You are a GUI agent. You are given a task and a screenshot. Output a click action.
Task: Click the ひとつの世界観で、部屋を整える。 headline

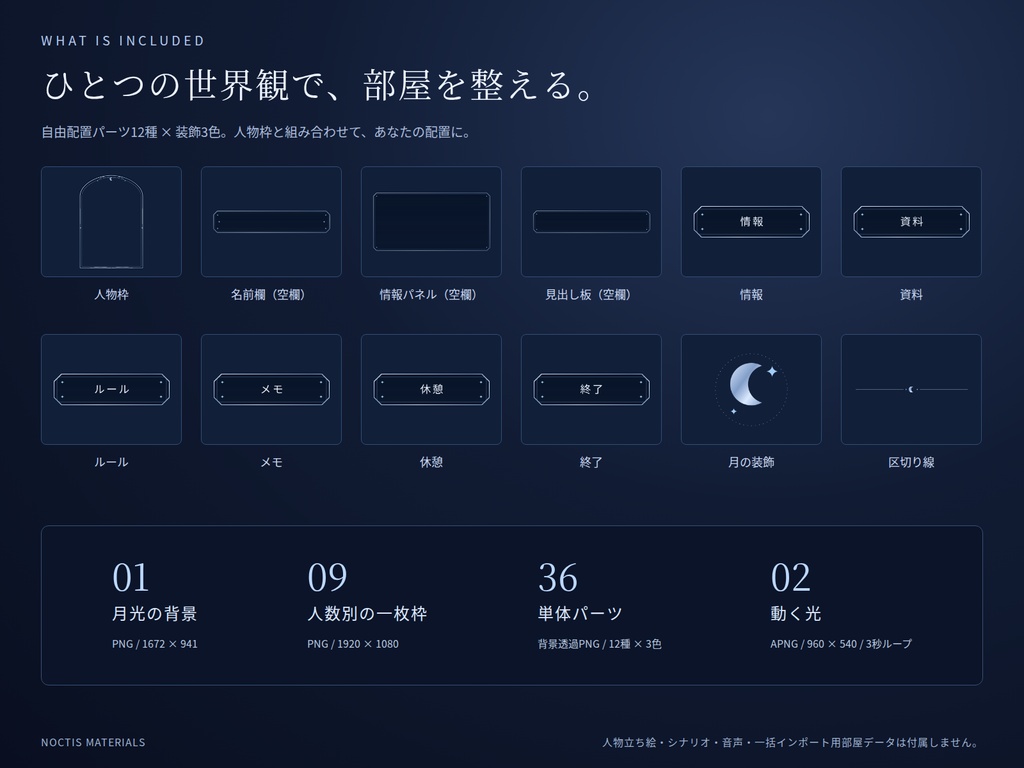click(x=319, y=86)
